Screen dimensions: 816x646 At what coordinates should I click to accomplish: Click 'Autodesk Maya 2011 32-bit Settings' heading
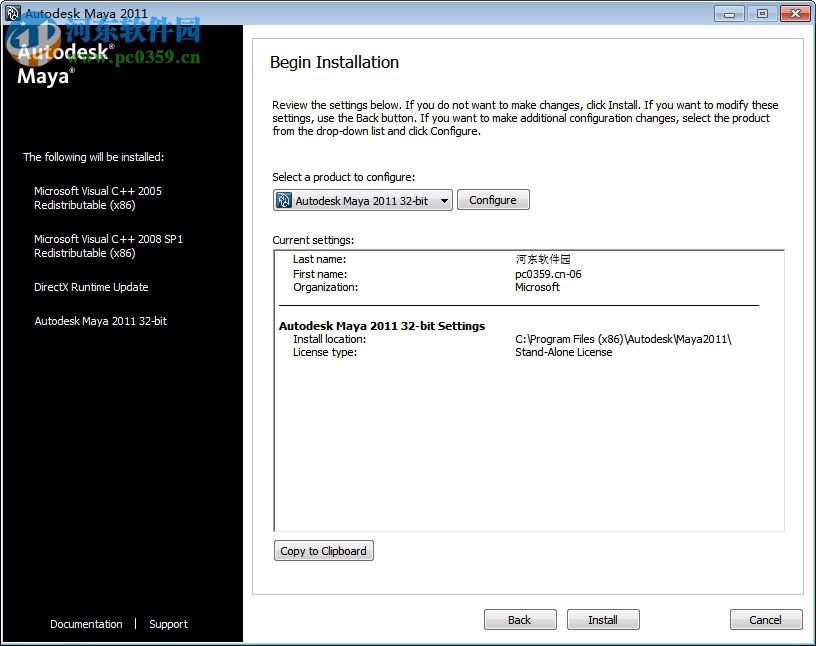pos(382,326)
